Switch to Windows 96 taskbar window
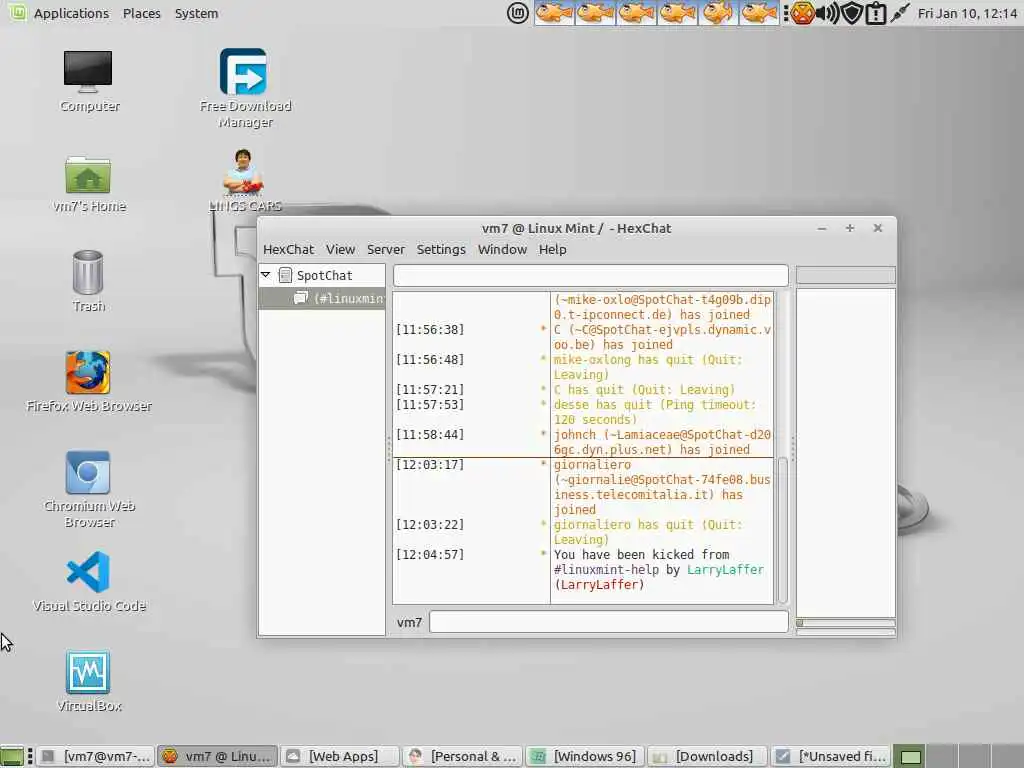 point(585,756)
